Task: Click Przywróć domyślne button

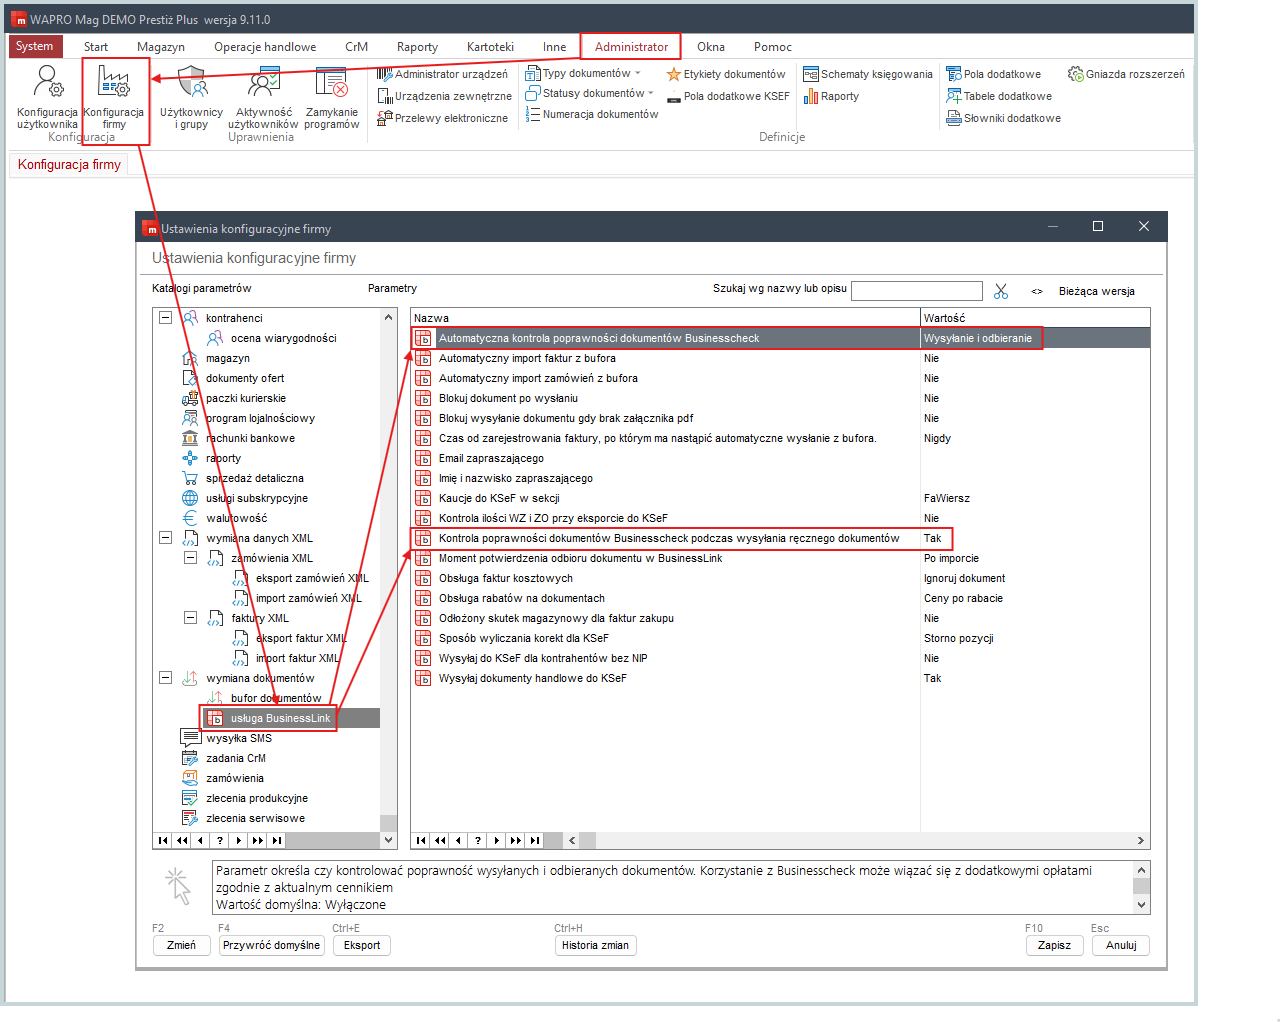Action: click(272, 945)
